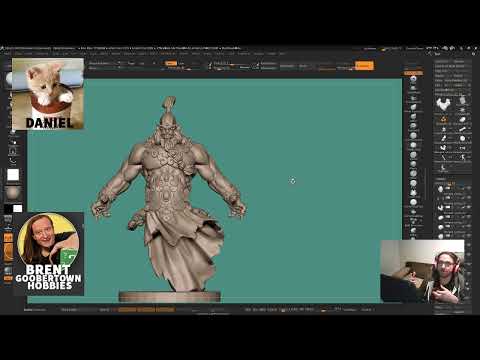
Task: Click the round base under the warrior model
Action: tap(170, 296)
